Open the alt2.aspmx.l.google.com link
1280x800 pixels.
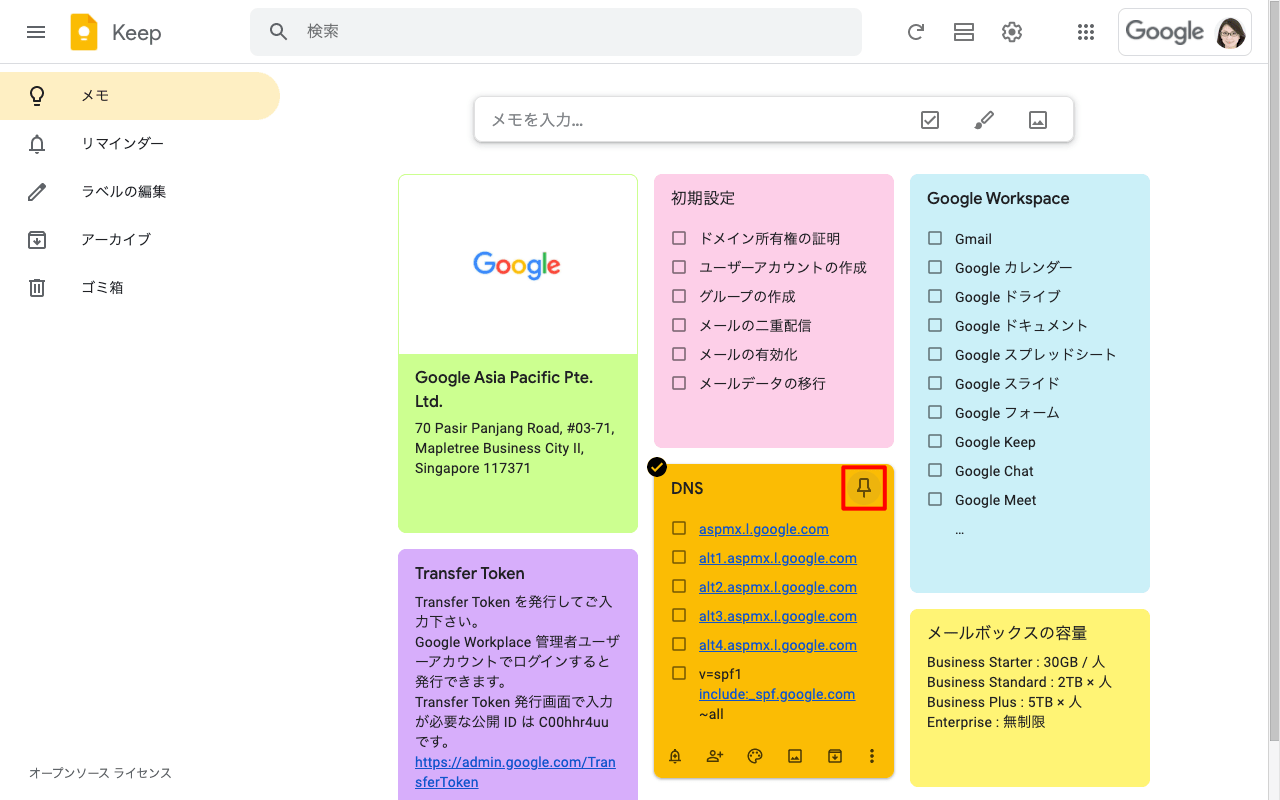click(778, 587)
